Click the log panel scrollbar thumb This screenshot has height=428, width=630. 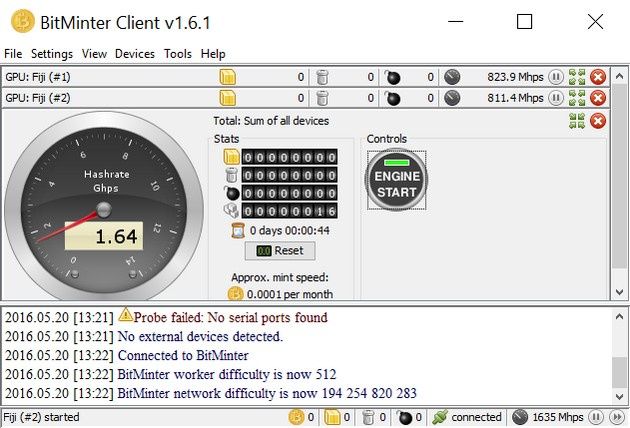click(x=619, y=373)
